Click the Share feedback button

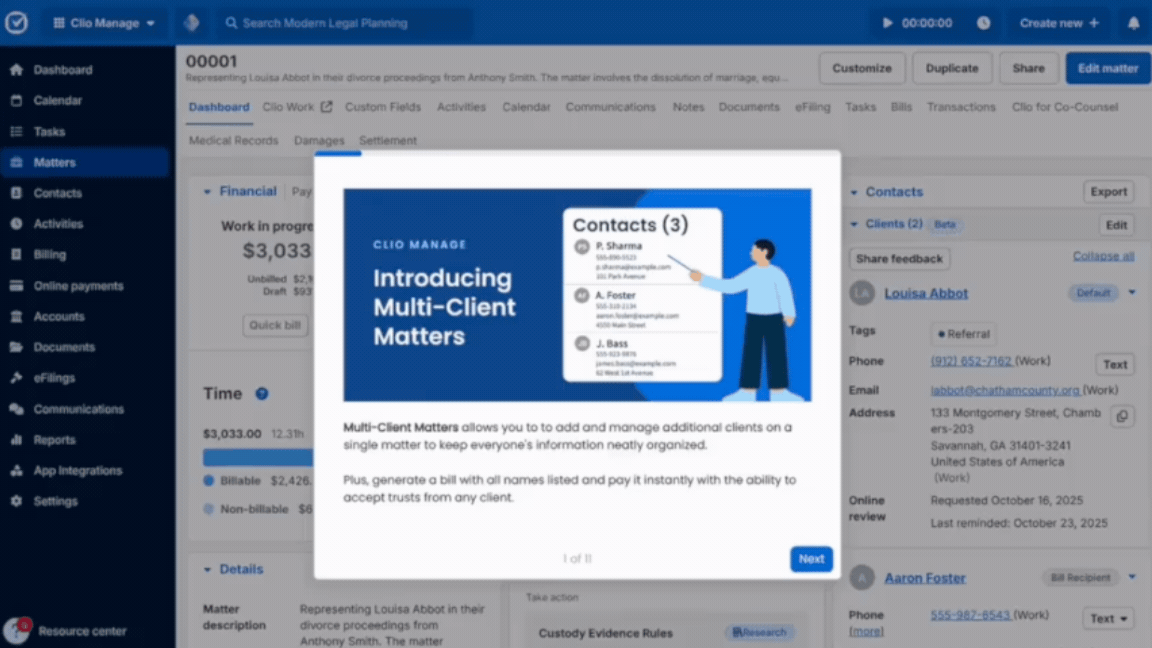pyautogui.click(x=899, y=259)
